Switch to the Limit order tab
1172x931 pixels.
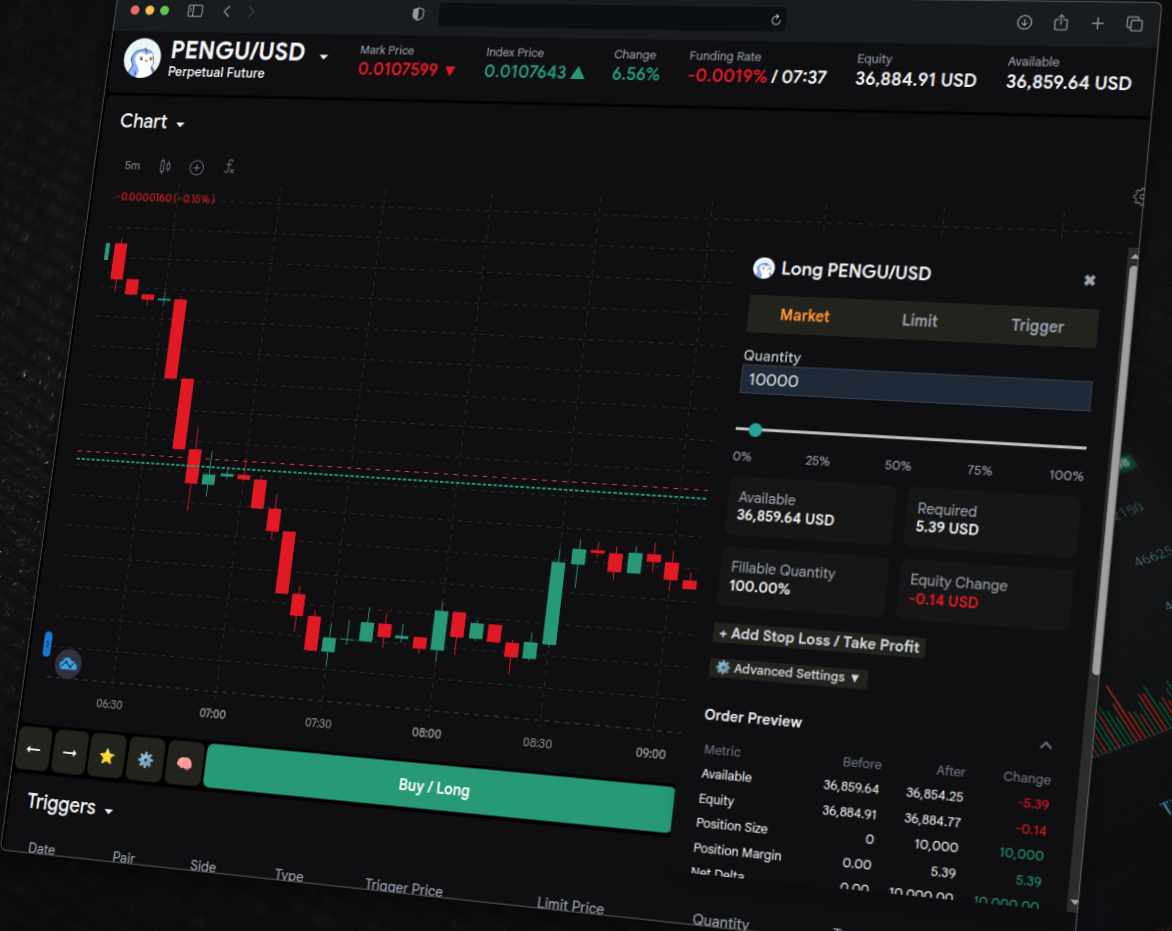tap(919, 321)
